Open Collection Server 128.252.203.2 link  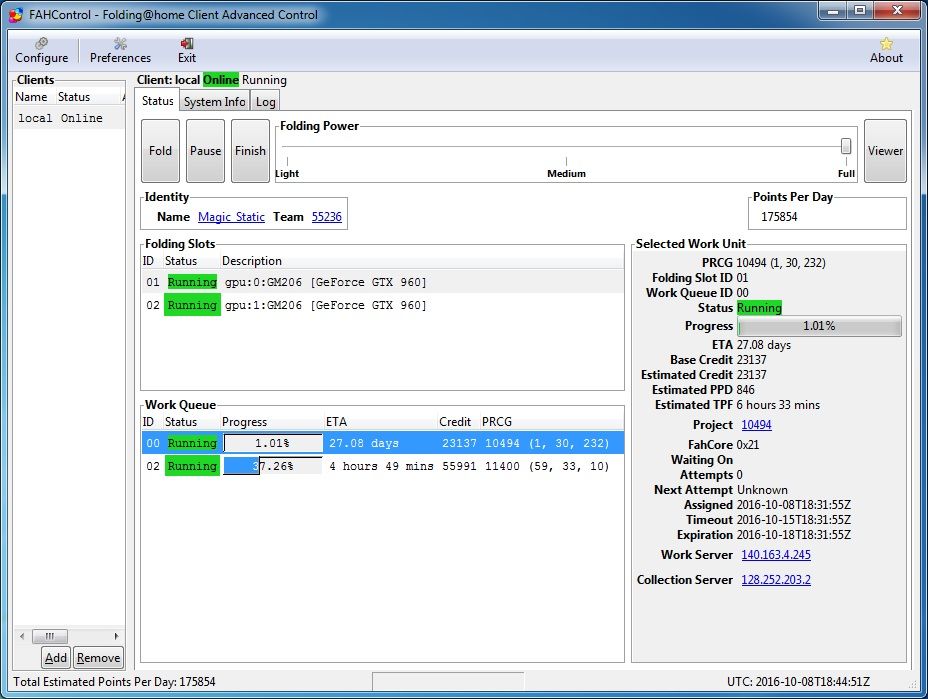[776, 579]
